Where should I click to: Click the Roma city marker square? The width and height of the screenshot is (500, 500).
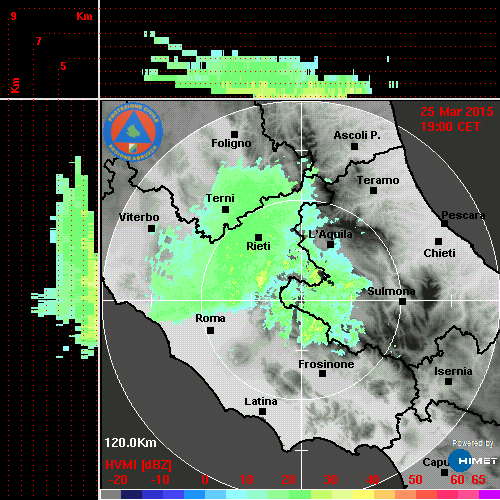point(210,331)
